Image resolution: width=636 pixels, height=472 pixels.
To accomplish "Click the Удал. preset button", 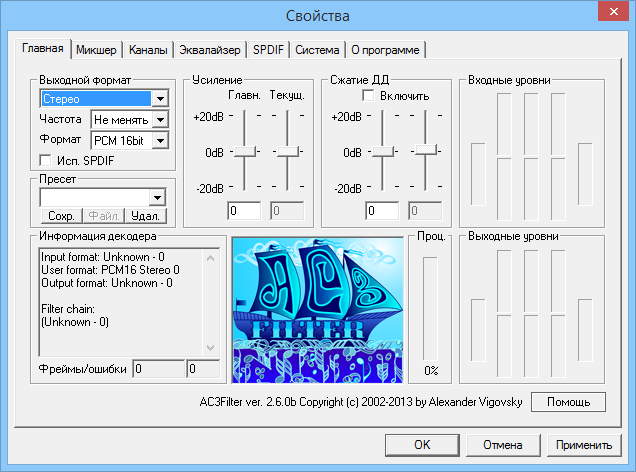I will point(145,216).
